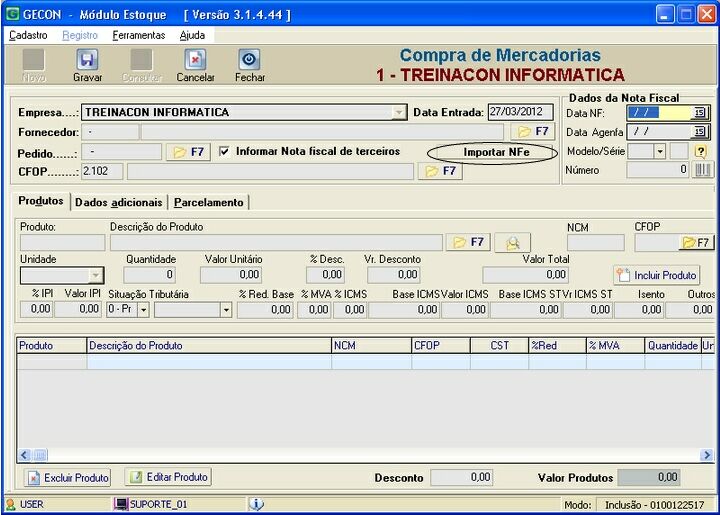Open the Data NF calendar picker
The image size is (720, 515).
coord(699,112)
